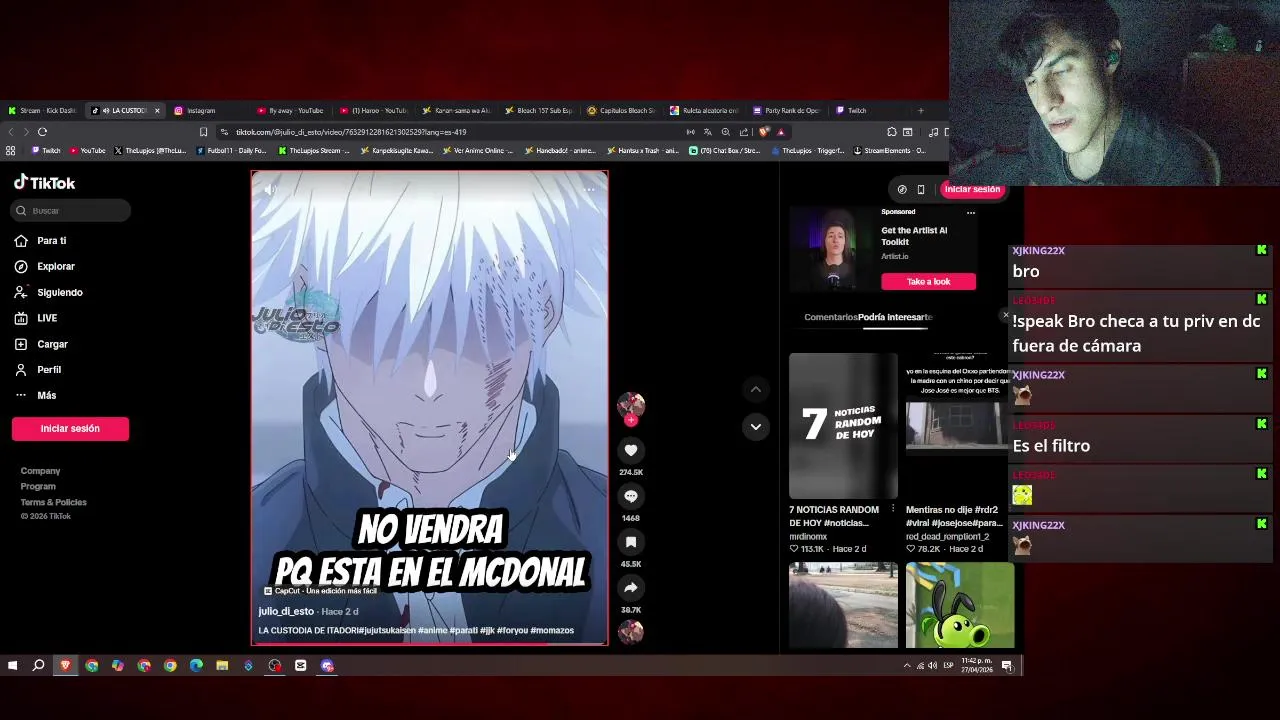
Task: Open the spinning sound disc below share
Action: (631, 631)
